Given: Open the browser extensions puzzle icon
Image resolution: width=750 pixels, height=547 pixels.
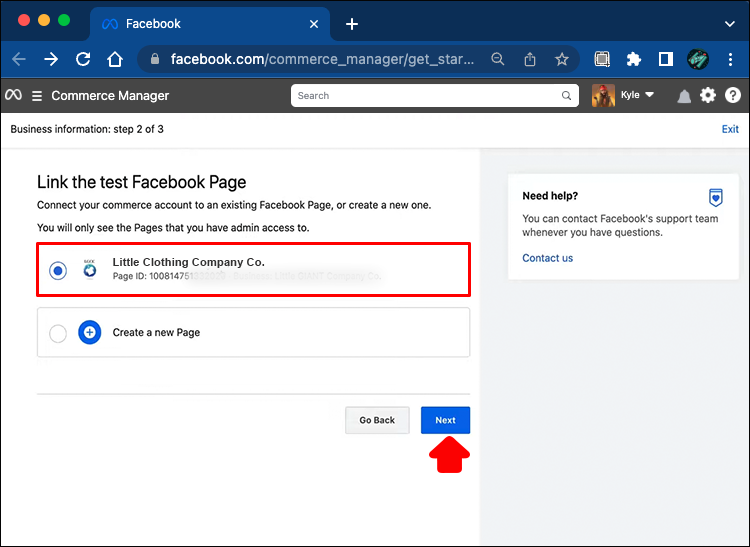Looking at the screenshot, I should [633, 59].
